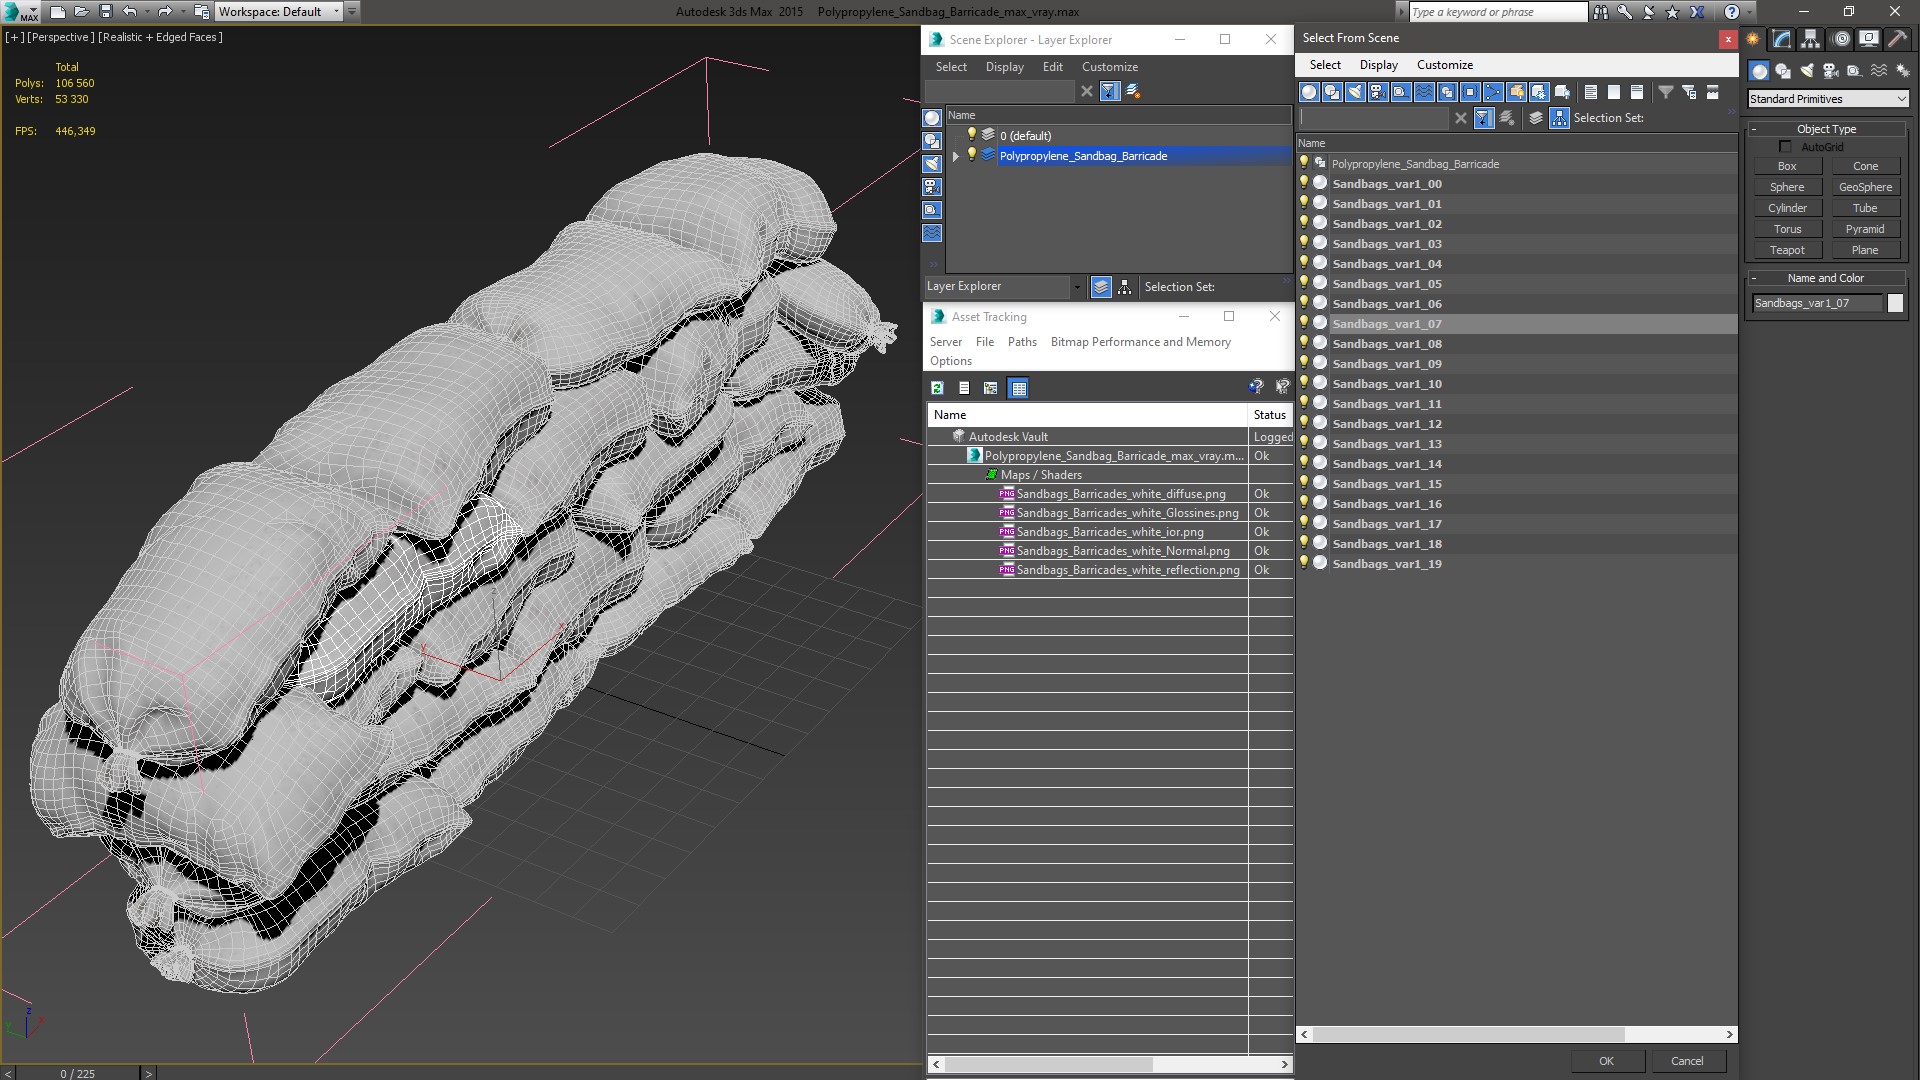
Task: Toggle visibility bulb for Sandbags_var1_03
Action: pyautogui.click(x=1304, y=243)
